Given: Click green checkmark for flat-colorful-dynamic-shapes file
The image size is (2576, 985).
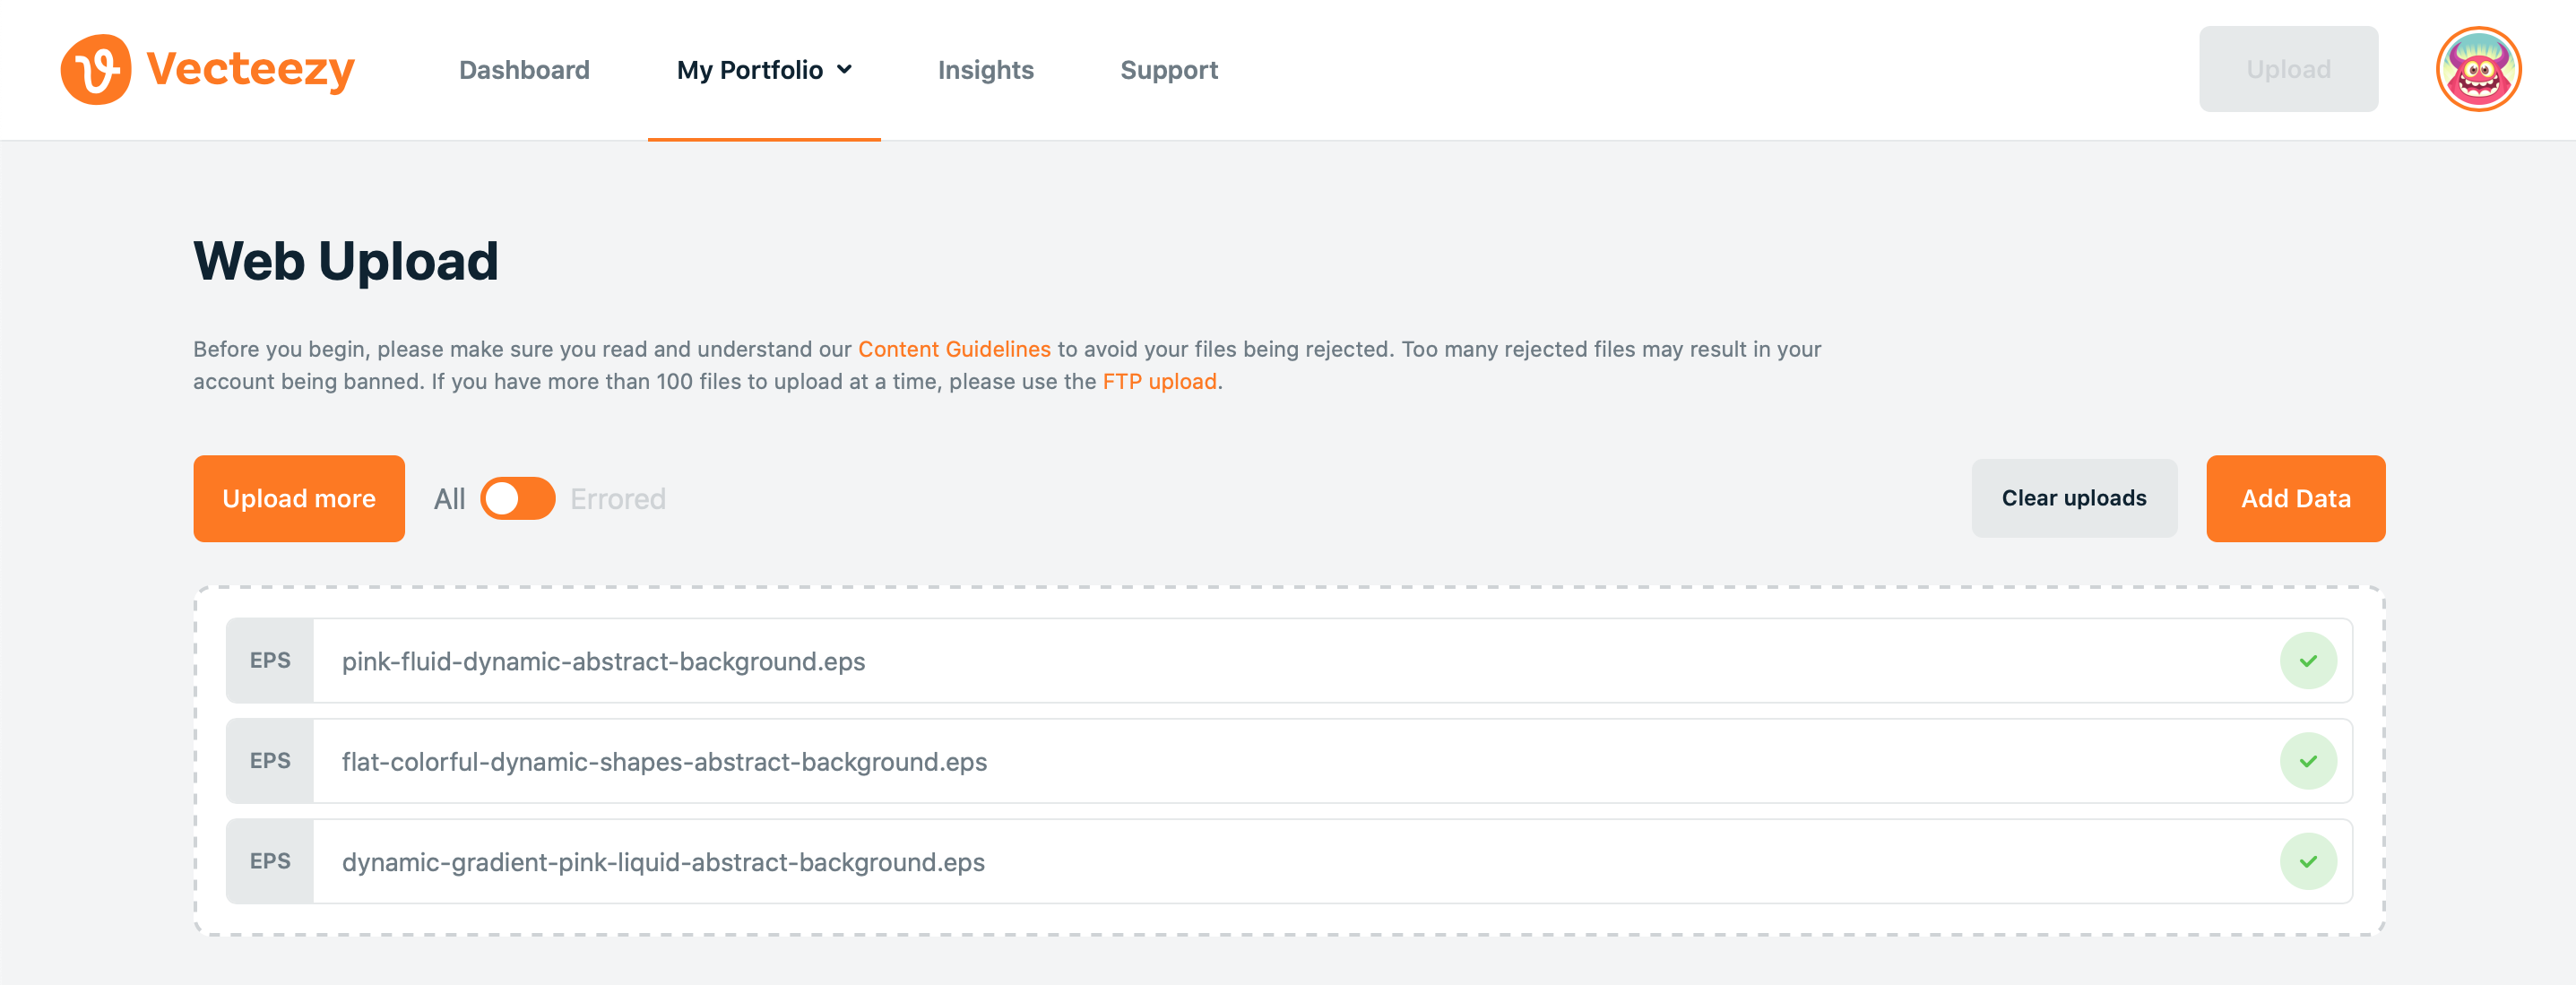Looking at the screenshot, I should point(2307,761).
